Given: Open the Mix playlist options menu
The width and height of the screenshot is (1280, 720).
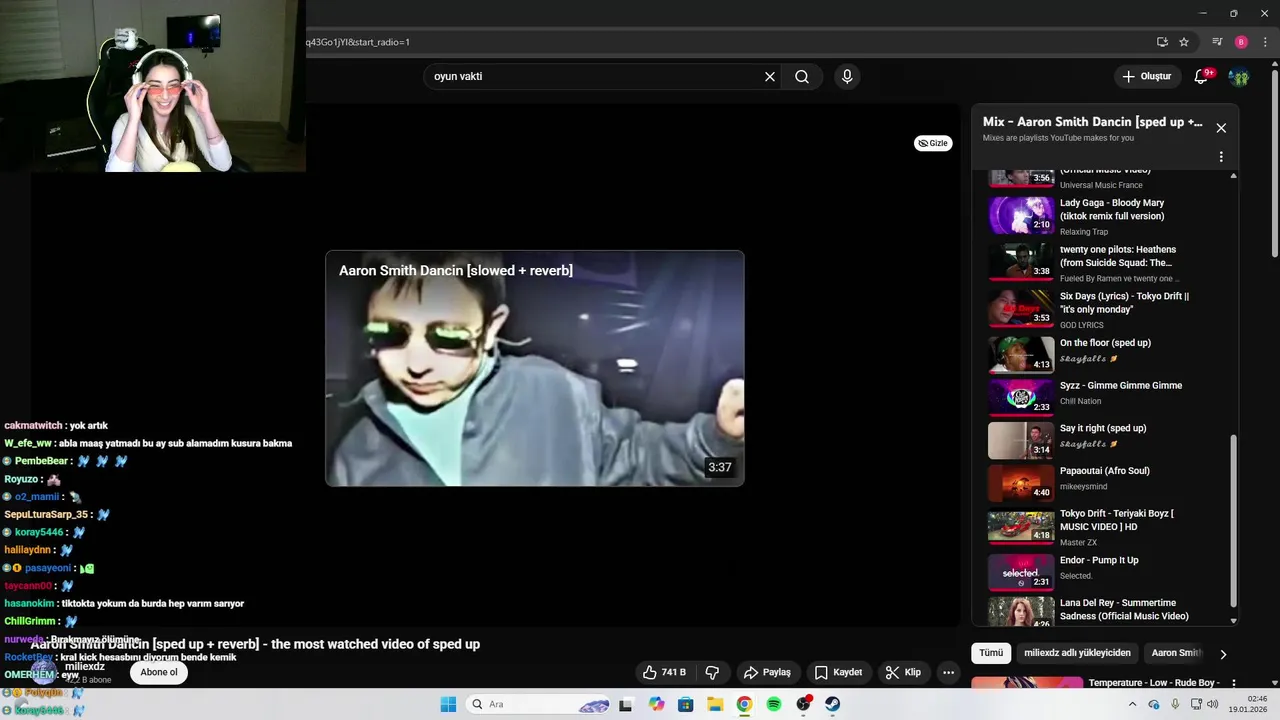Looking at the screenshot, I should 1221,157.
